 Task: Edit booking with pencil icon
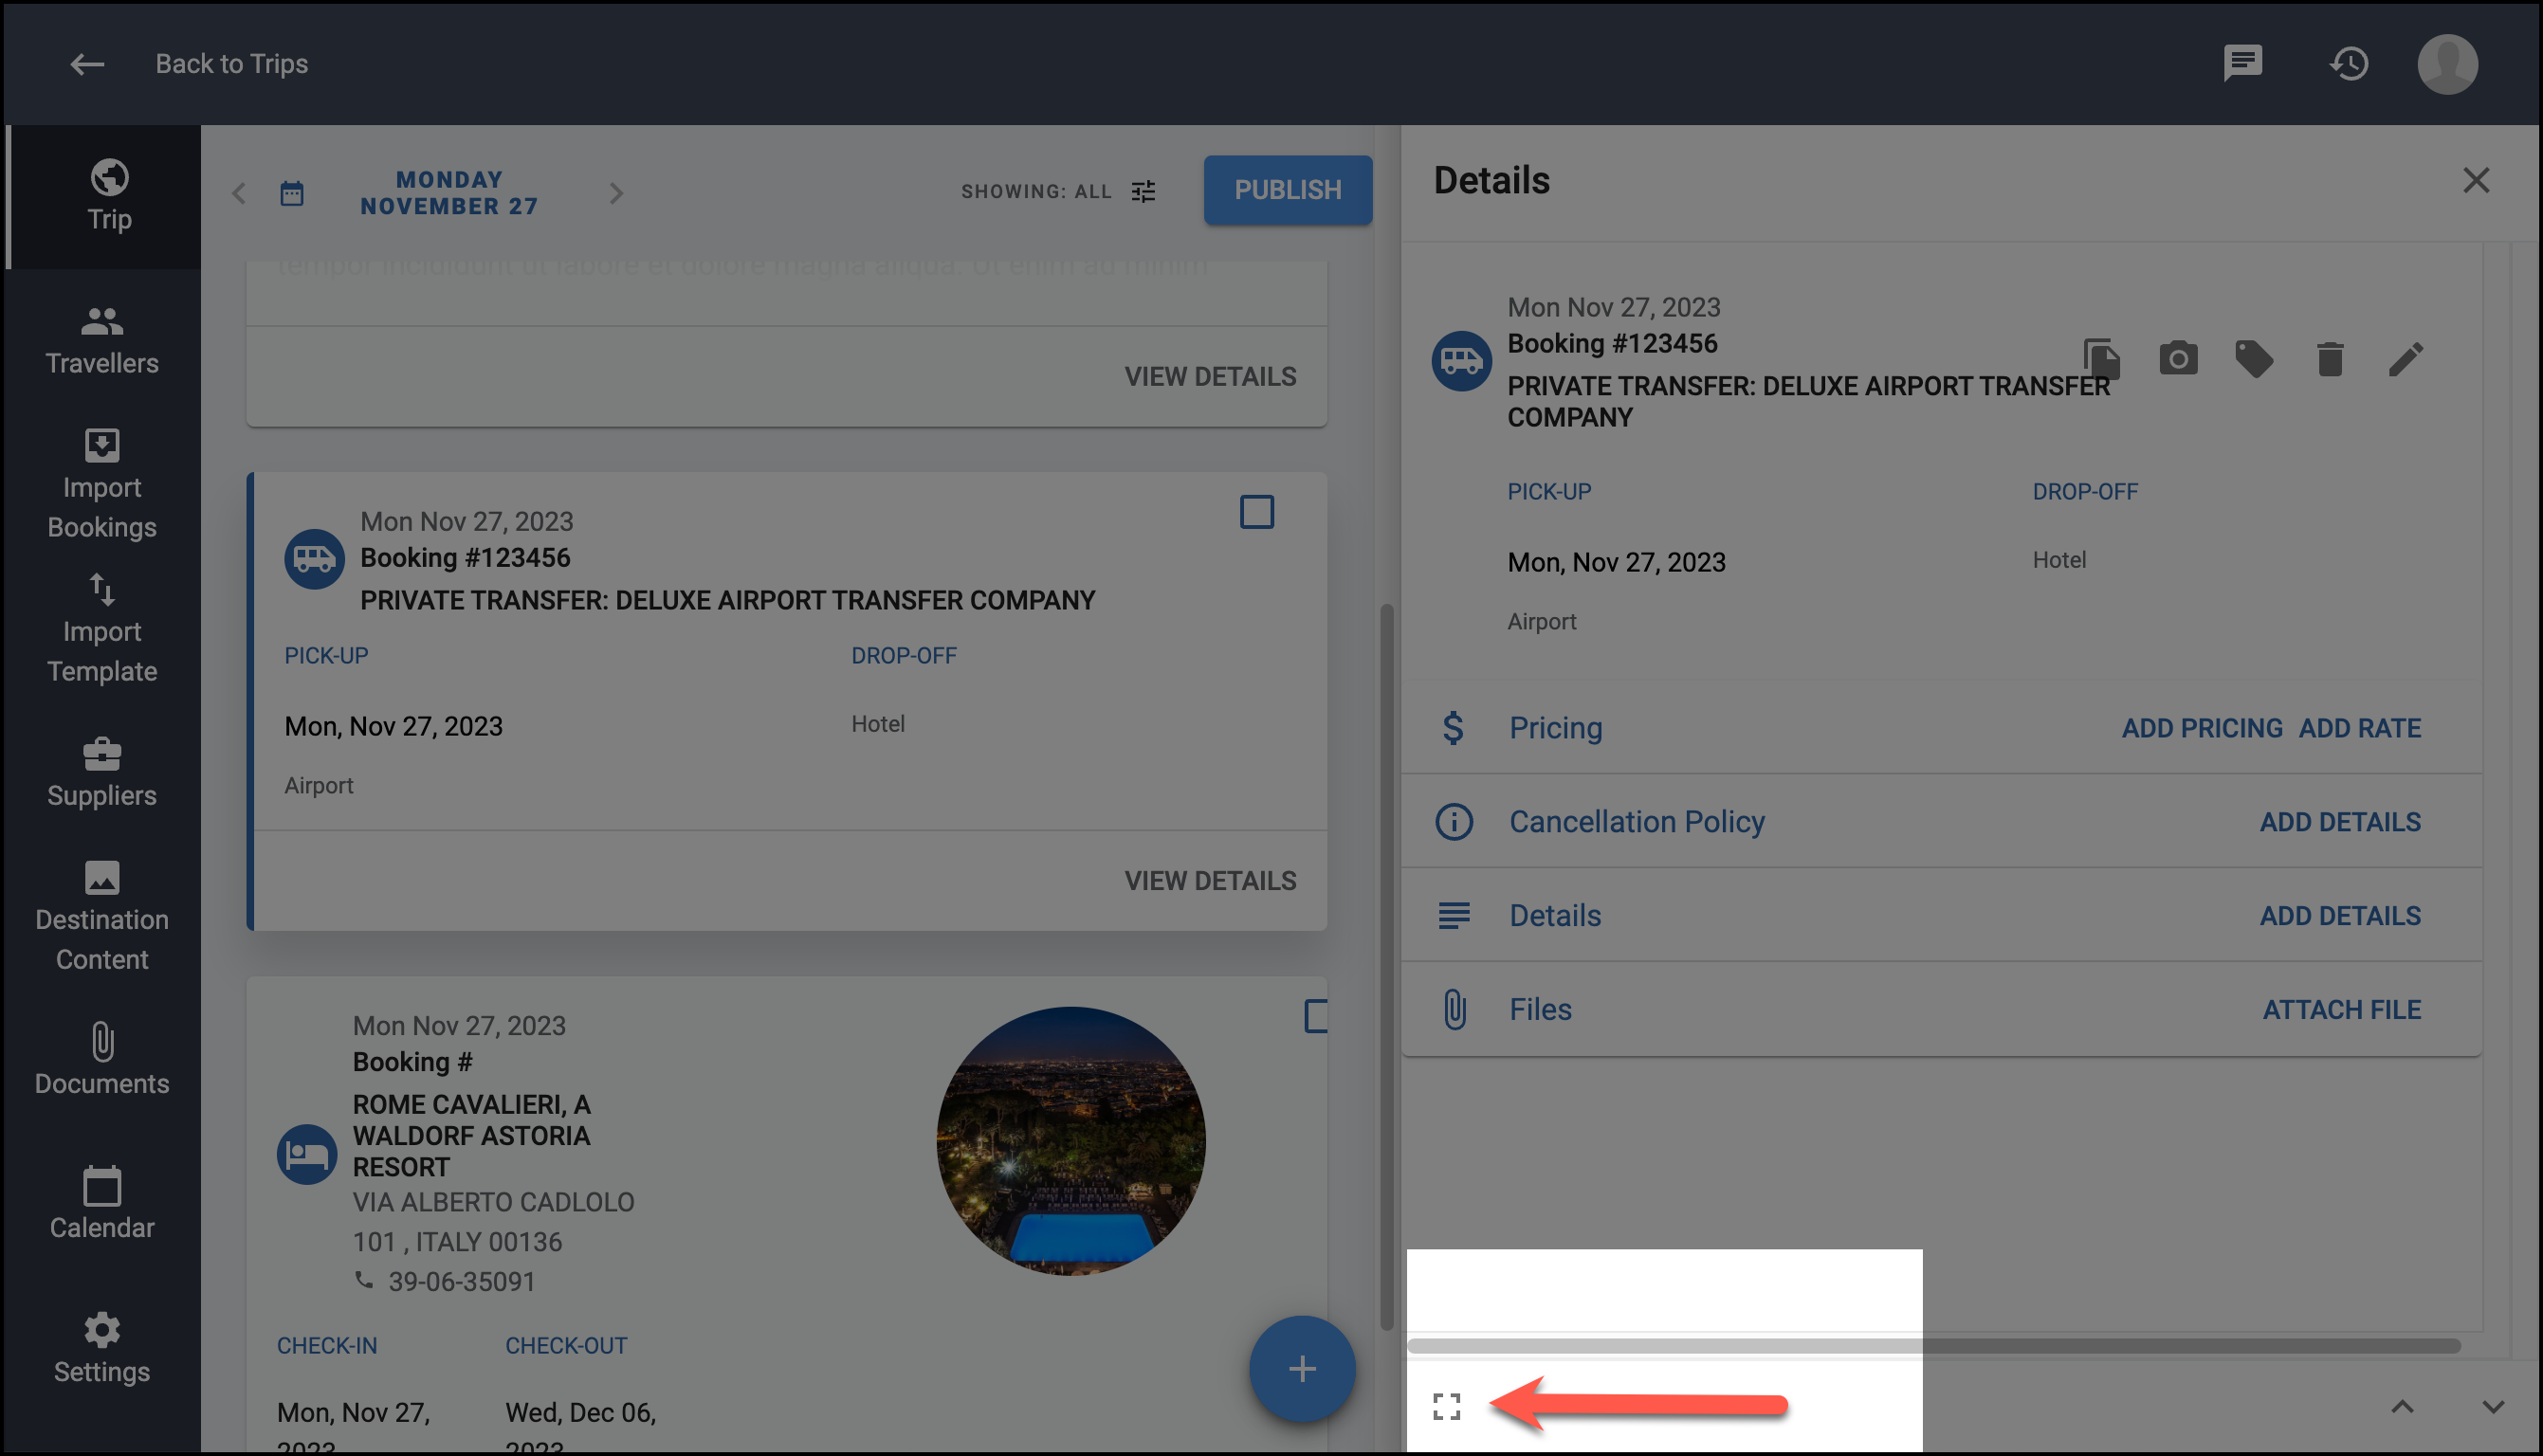pos(2406,359)
